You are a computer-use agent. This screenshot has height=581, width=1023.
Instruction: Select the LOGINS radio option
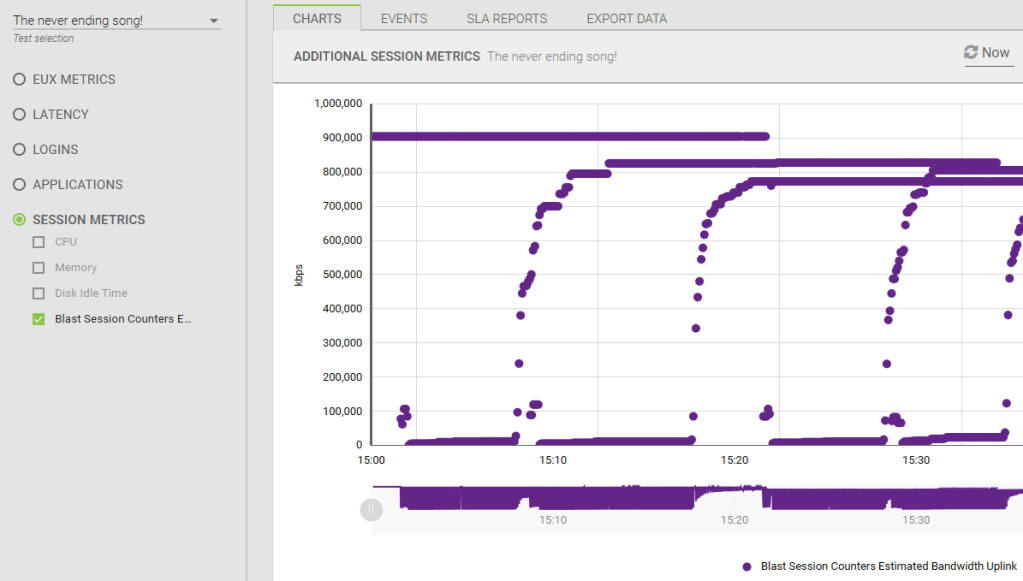19,149
